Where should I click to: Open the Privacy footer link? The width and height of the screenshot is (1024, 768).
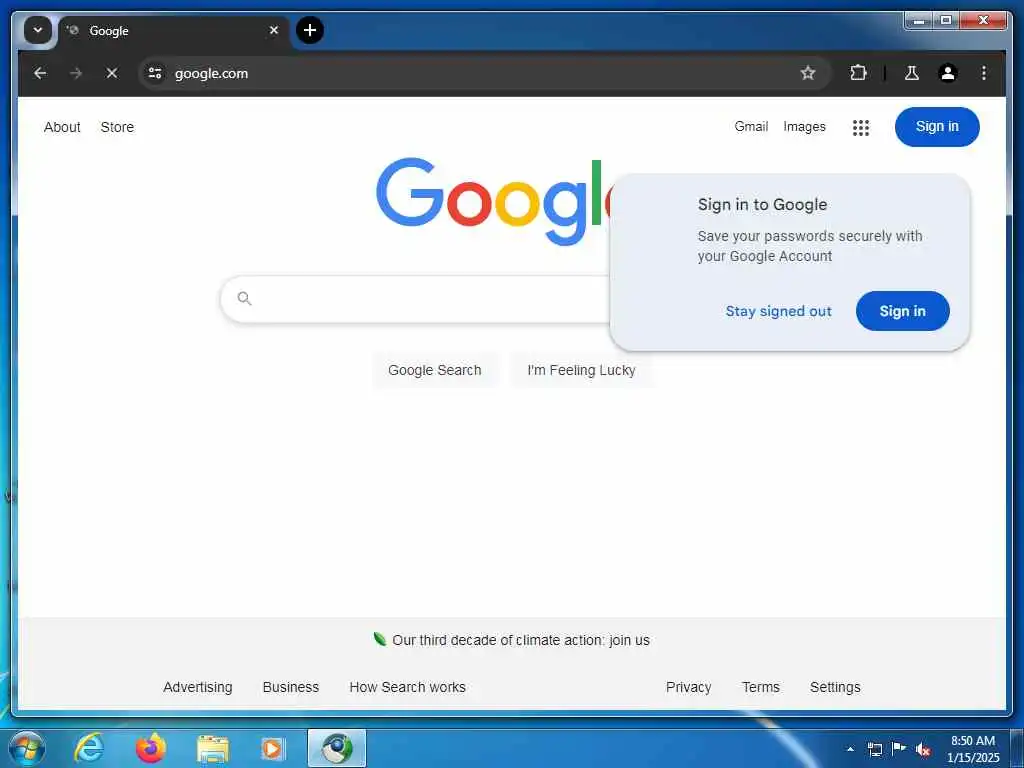click(x=688, y=687)
